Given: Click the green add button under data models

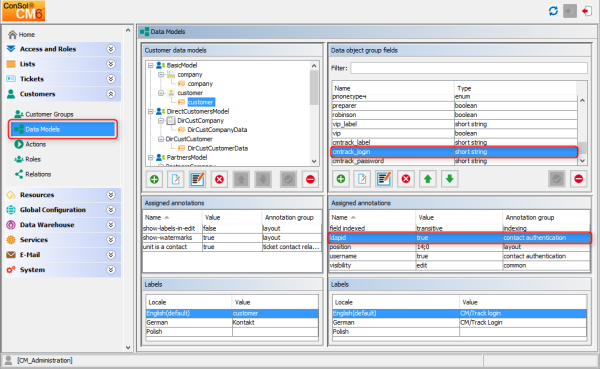Looking at the screenshot, I should tap(154, 179).
